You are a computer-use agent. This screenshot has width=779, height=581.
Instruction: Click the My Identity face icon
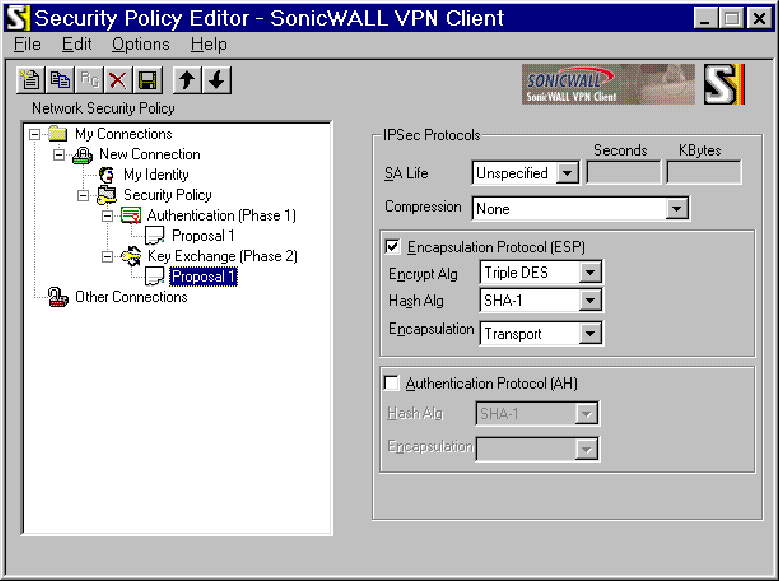(106, 175)
